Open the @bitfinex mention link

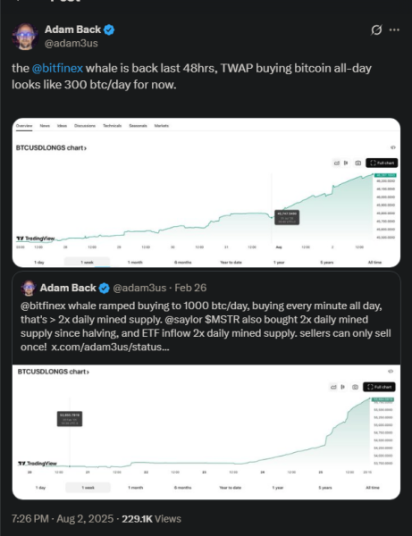[x=57, y=68]
